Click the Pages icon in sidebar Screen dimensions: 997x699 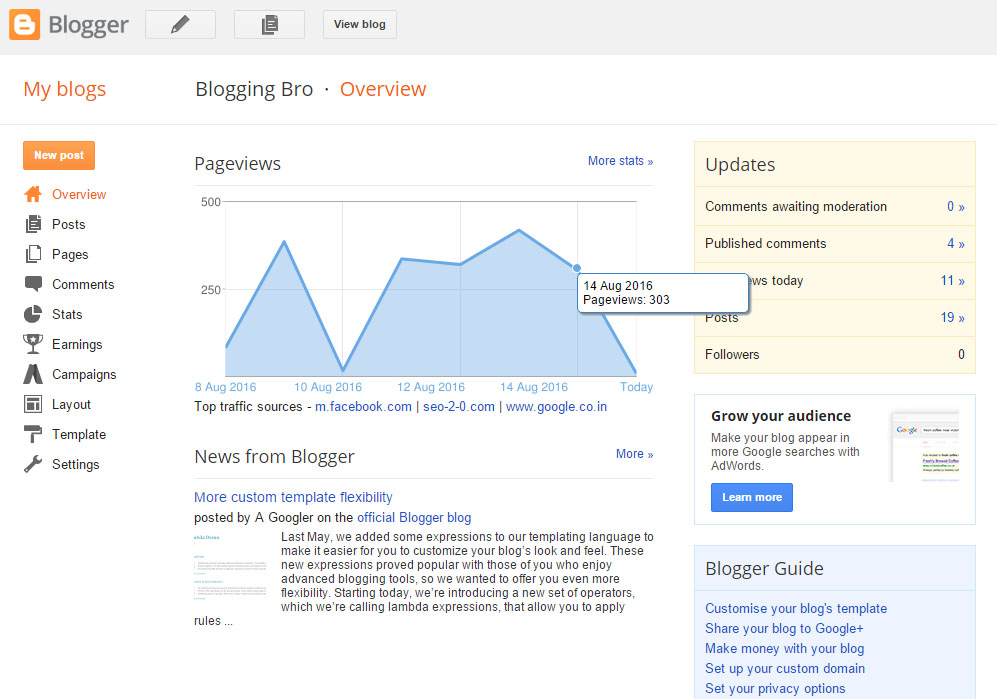click(x=33, y=254)
